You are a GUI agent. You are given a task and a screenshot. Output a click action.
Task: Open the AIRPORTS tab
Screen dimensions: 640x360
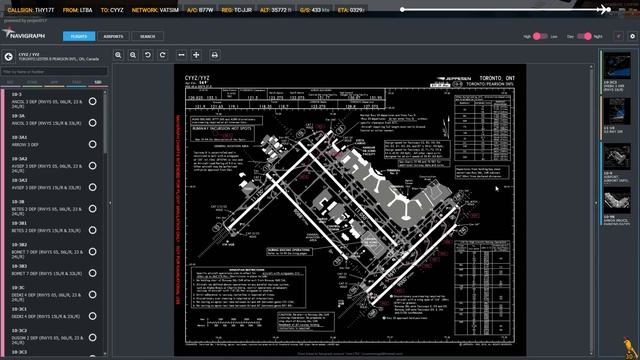[x=113, y=36]
